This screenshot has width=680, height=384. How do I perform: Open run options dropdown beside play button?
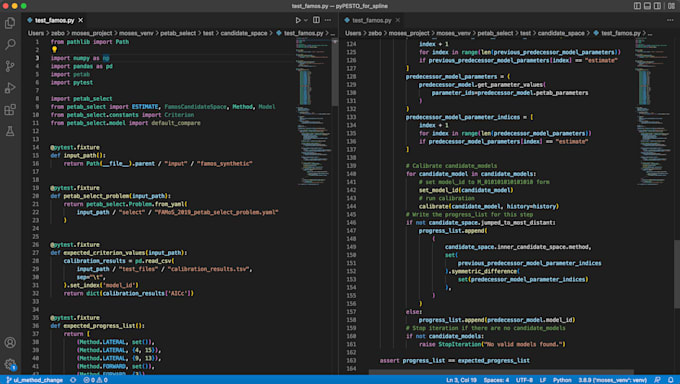(306, 20)
